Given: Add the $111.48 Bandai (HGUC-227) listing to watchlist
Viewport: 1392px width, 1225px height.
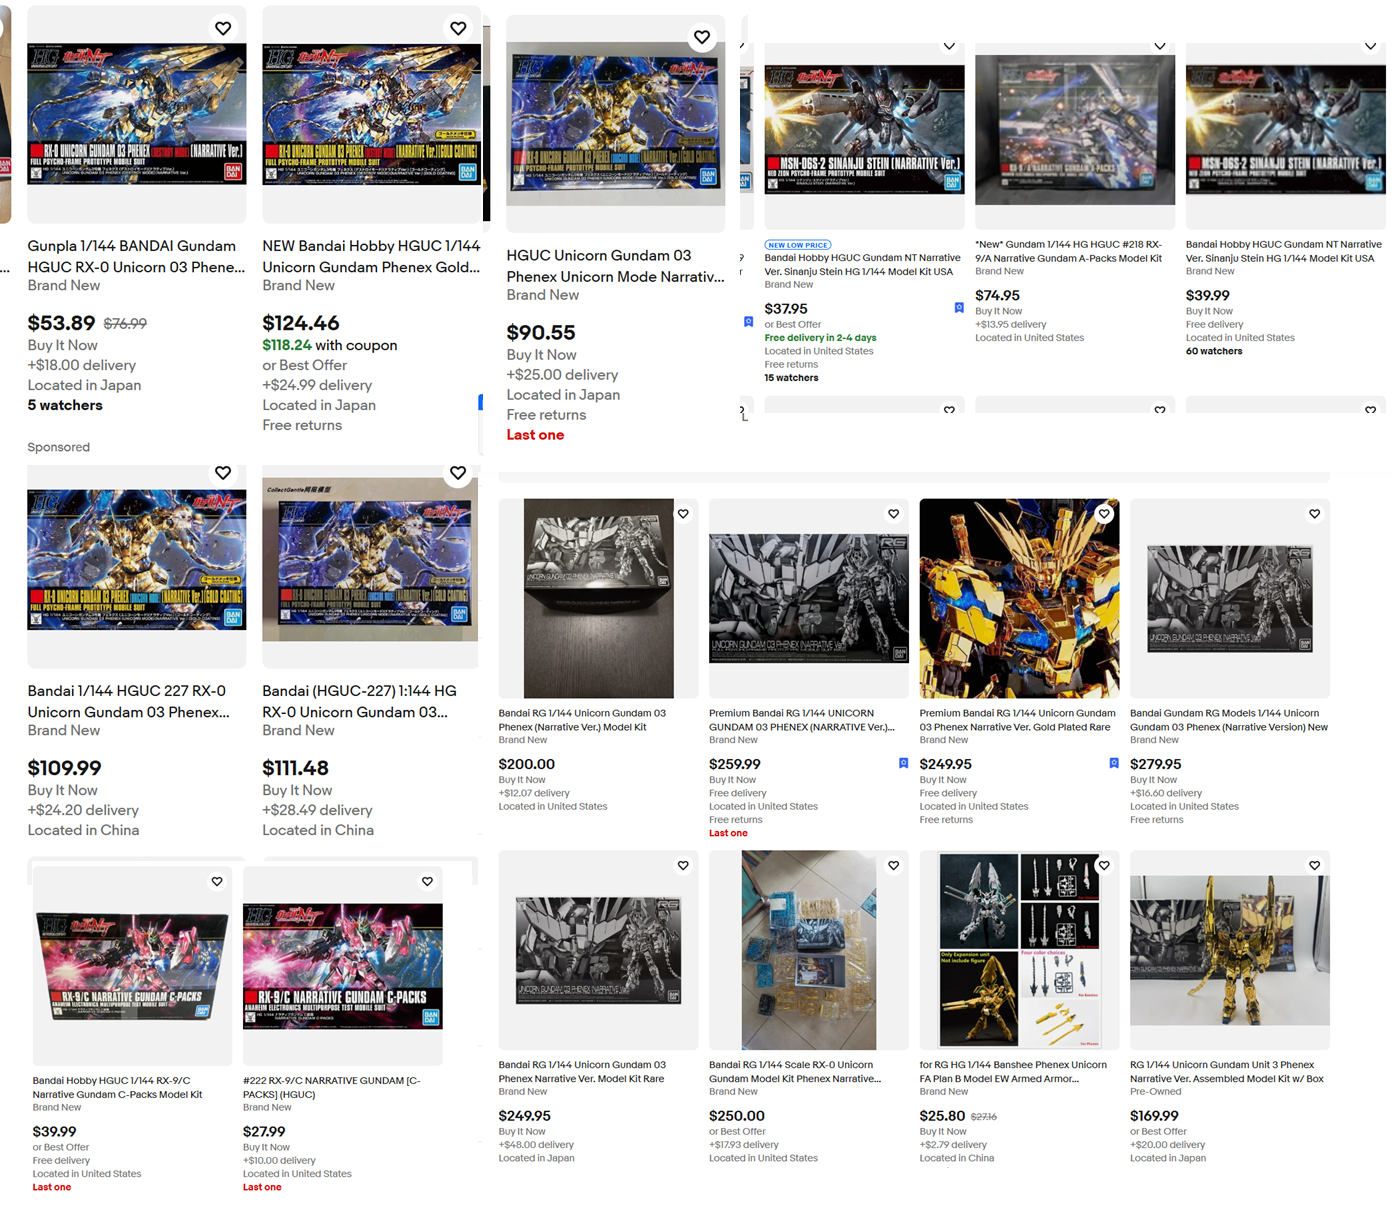Looking at the screenshot, I should pyautogui.click(x=458, y=472).
